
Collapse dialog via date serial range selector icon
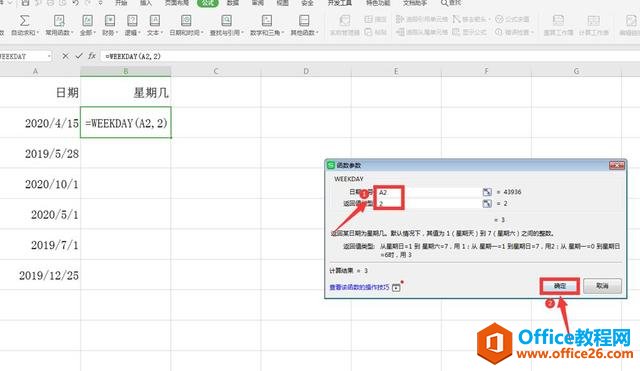point(487,192)
